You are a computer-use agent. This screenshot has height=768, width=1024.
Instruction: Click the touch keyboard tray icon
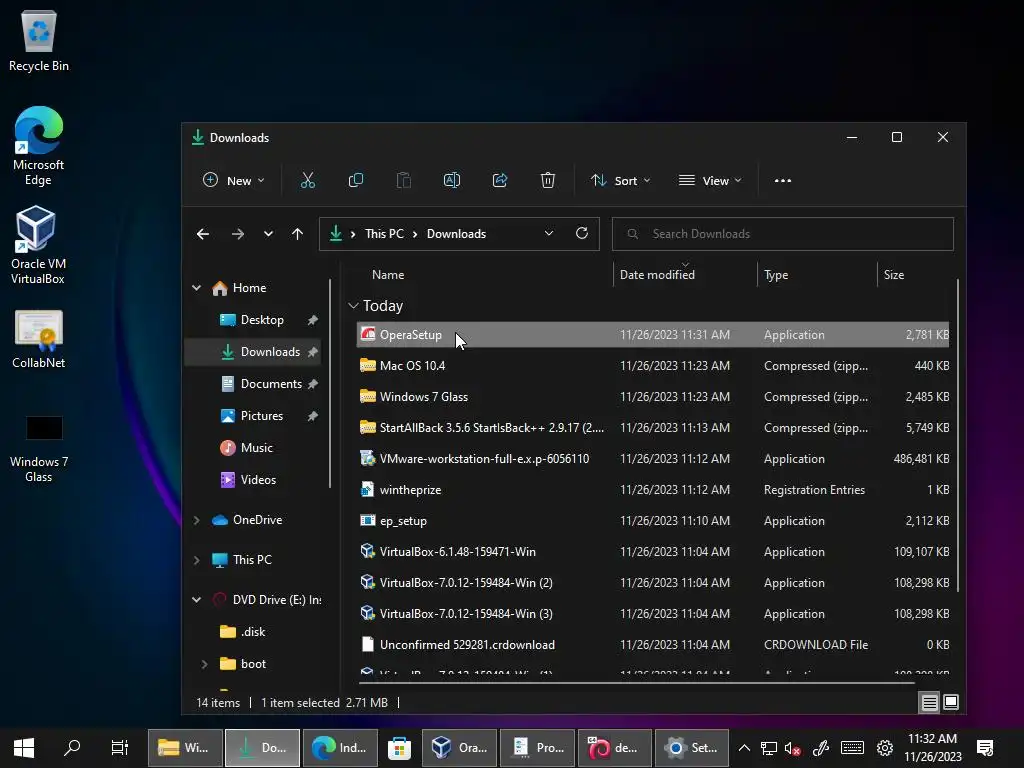(852, 748)
